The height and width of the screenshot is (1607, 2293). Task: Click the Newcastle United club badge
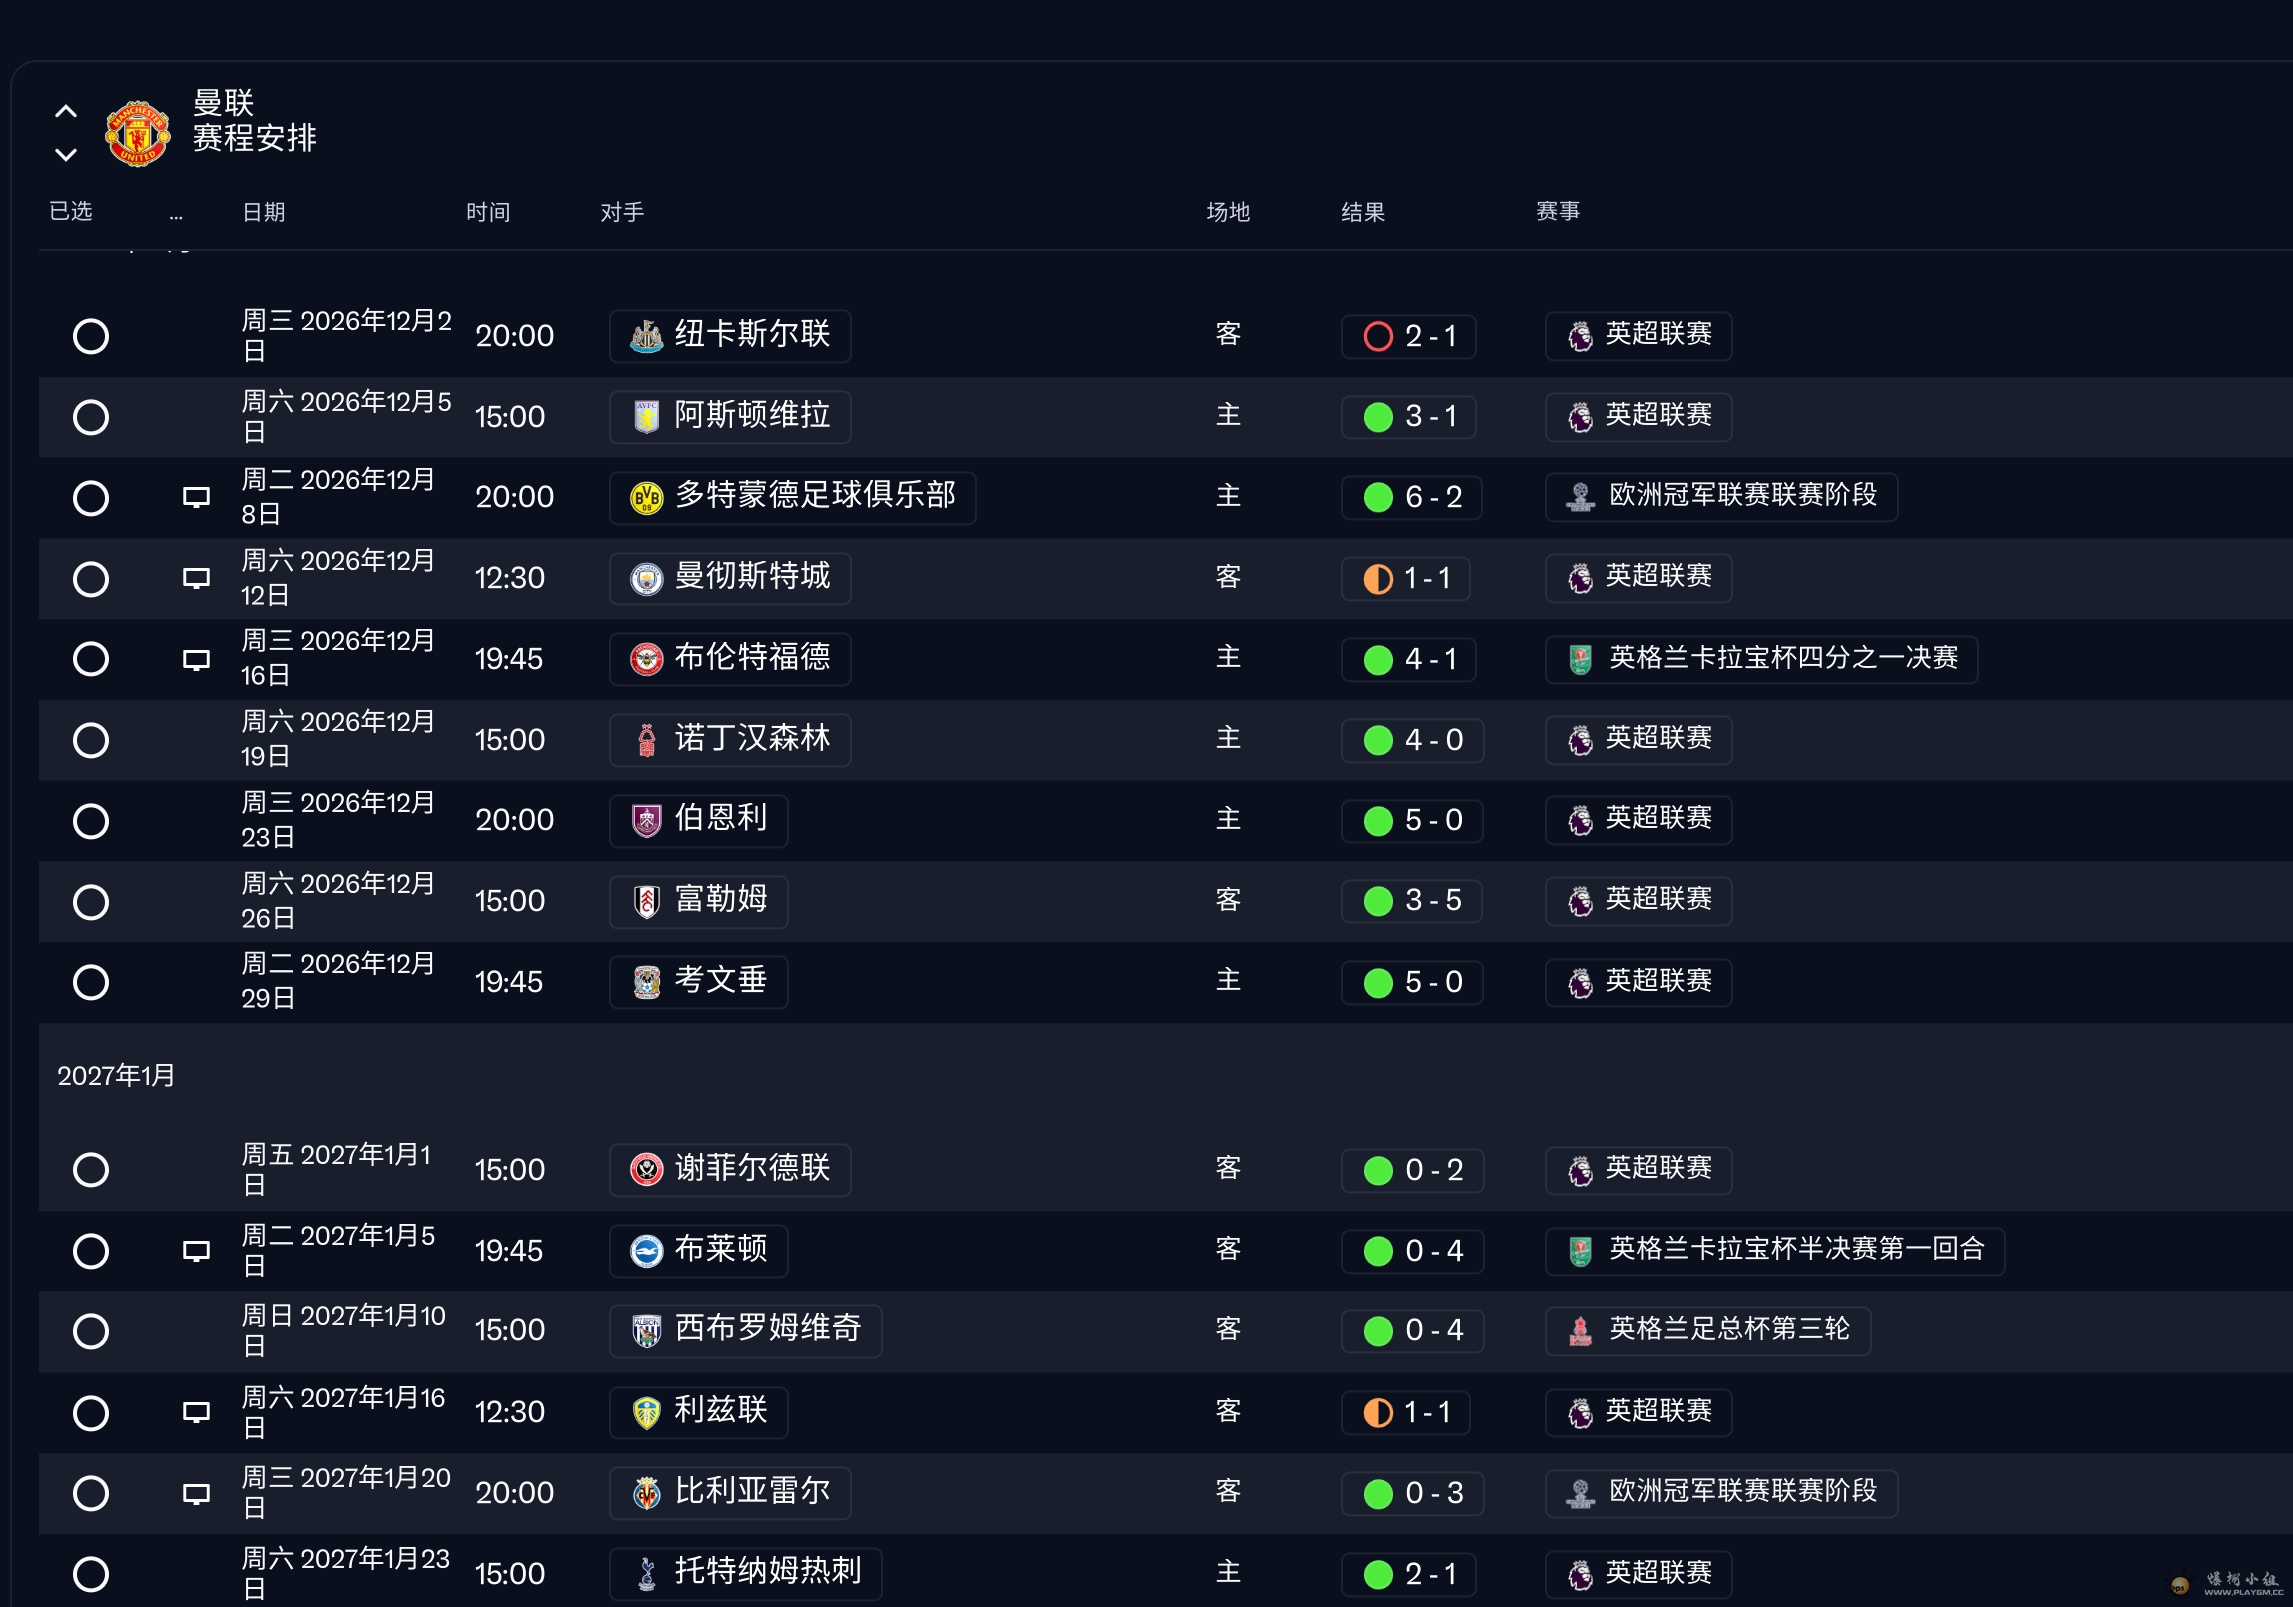(647, 336)
